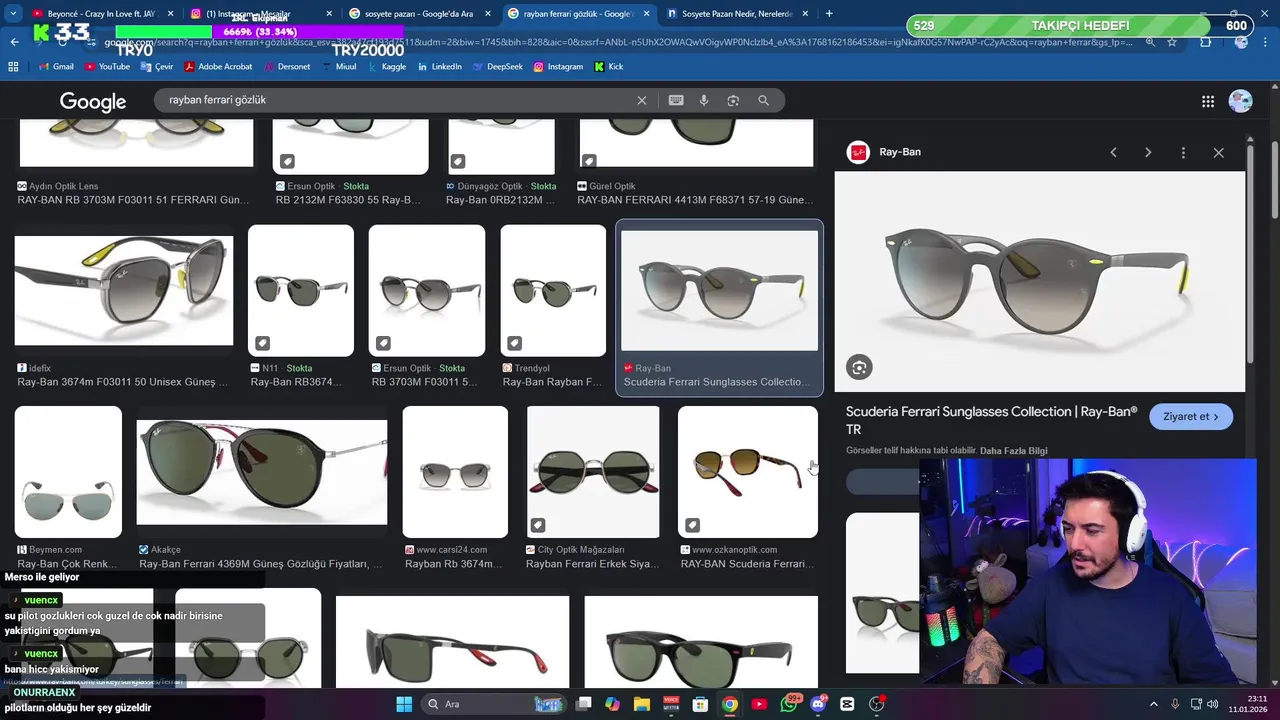
Task: Open the N11 Ray-Ban RB3674 thumbnail
Action: tap(301, 290)
